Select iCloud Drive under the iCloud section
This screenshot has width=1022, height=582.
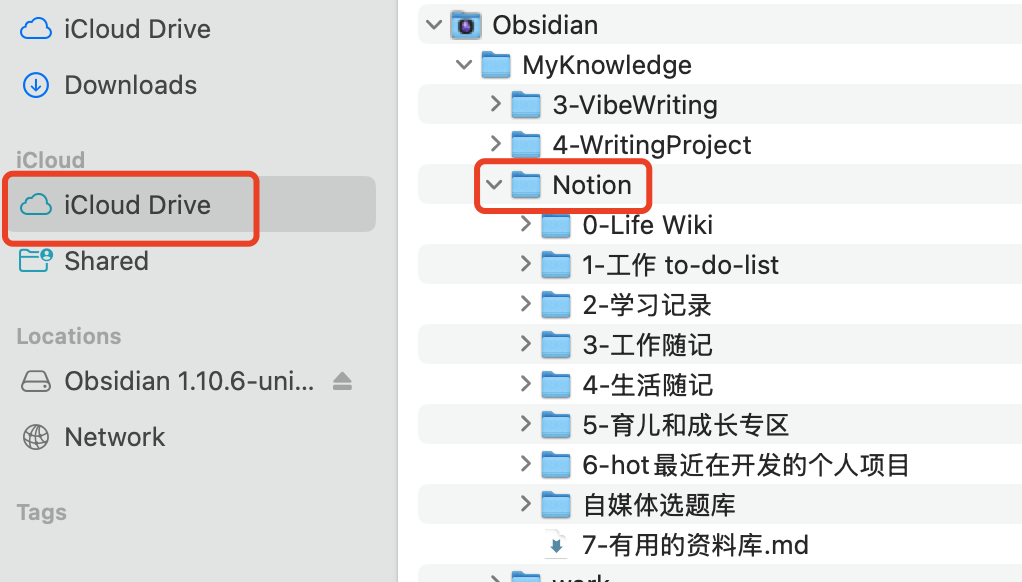click(x=137, y=205)
